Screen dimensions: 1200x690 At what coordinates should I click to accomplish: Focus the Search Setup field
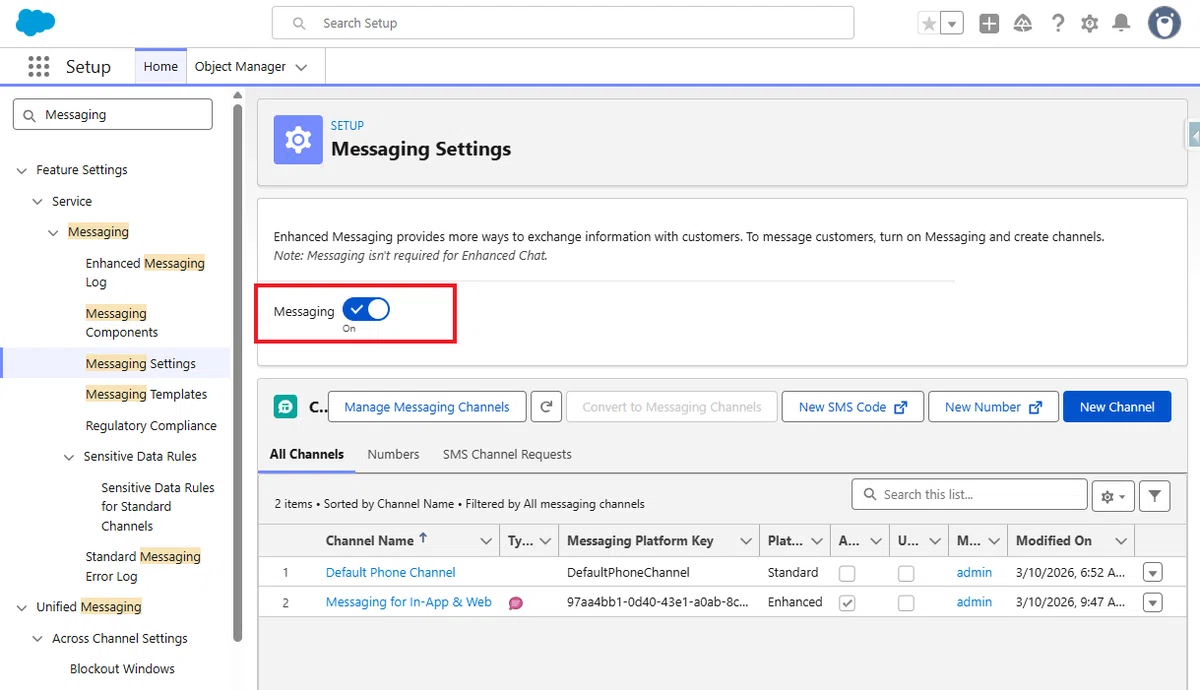pos(563,23)
